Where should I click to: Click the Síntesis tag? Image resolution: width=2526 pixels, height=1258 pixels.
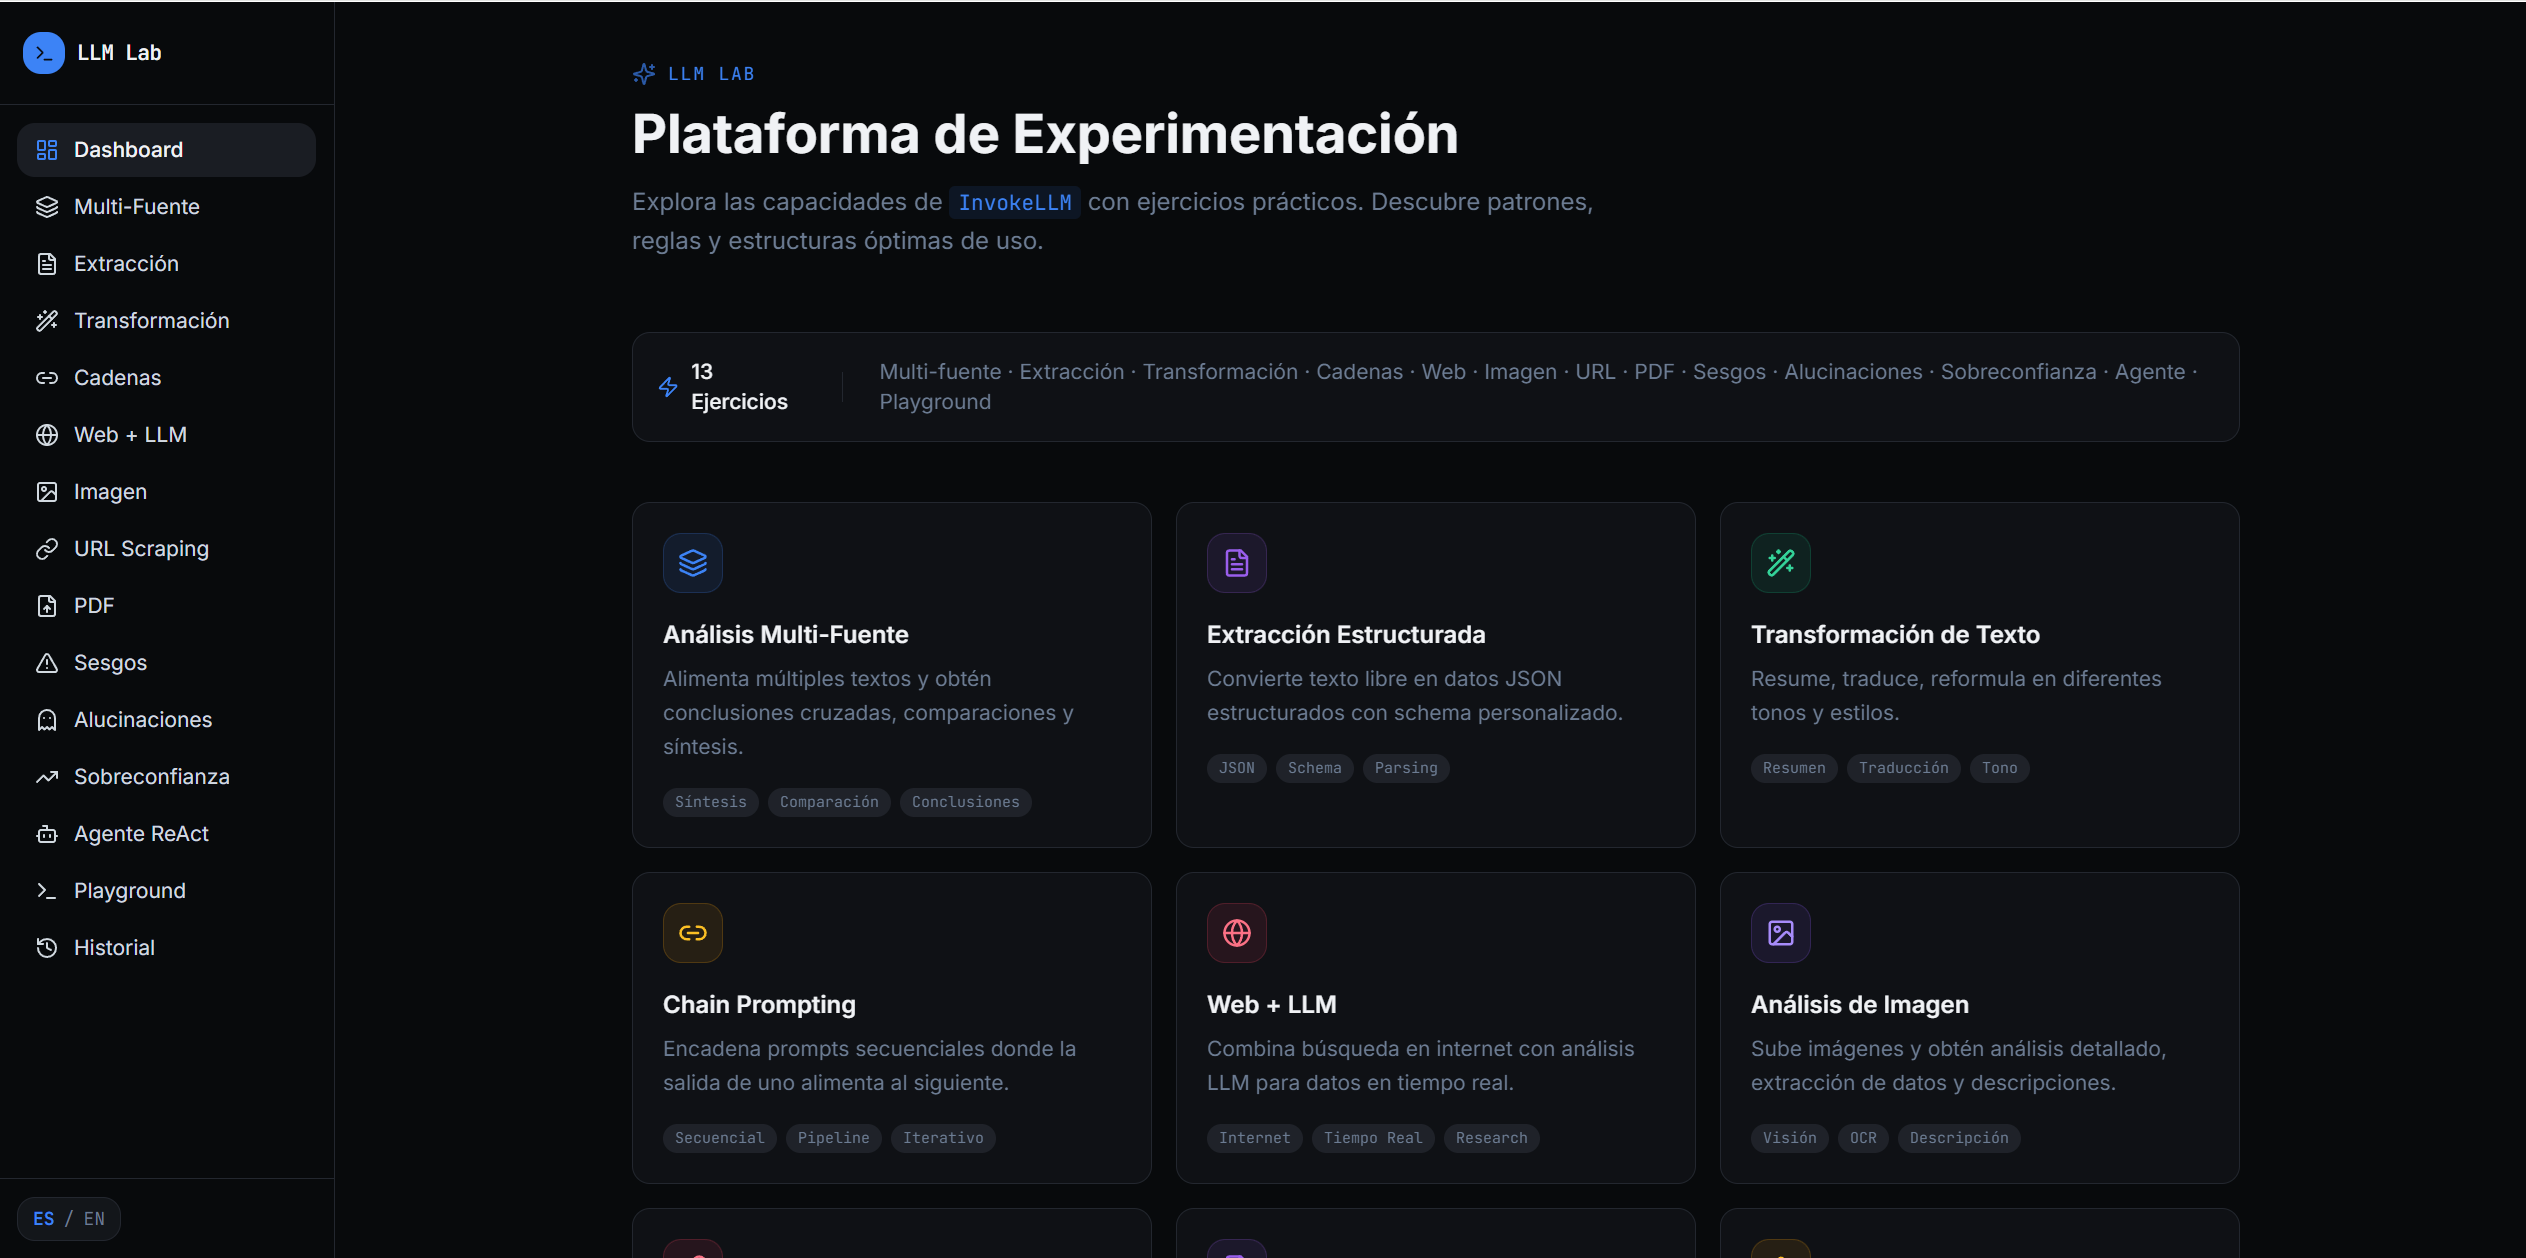tap(711, 802)
